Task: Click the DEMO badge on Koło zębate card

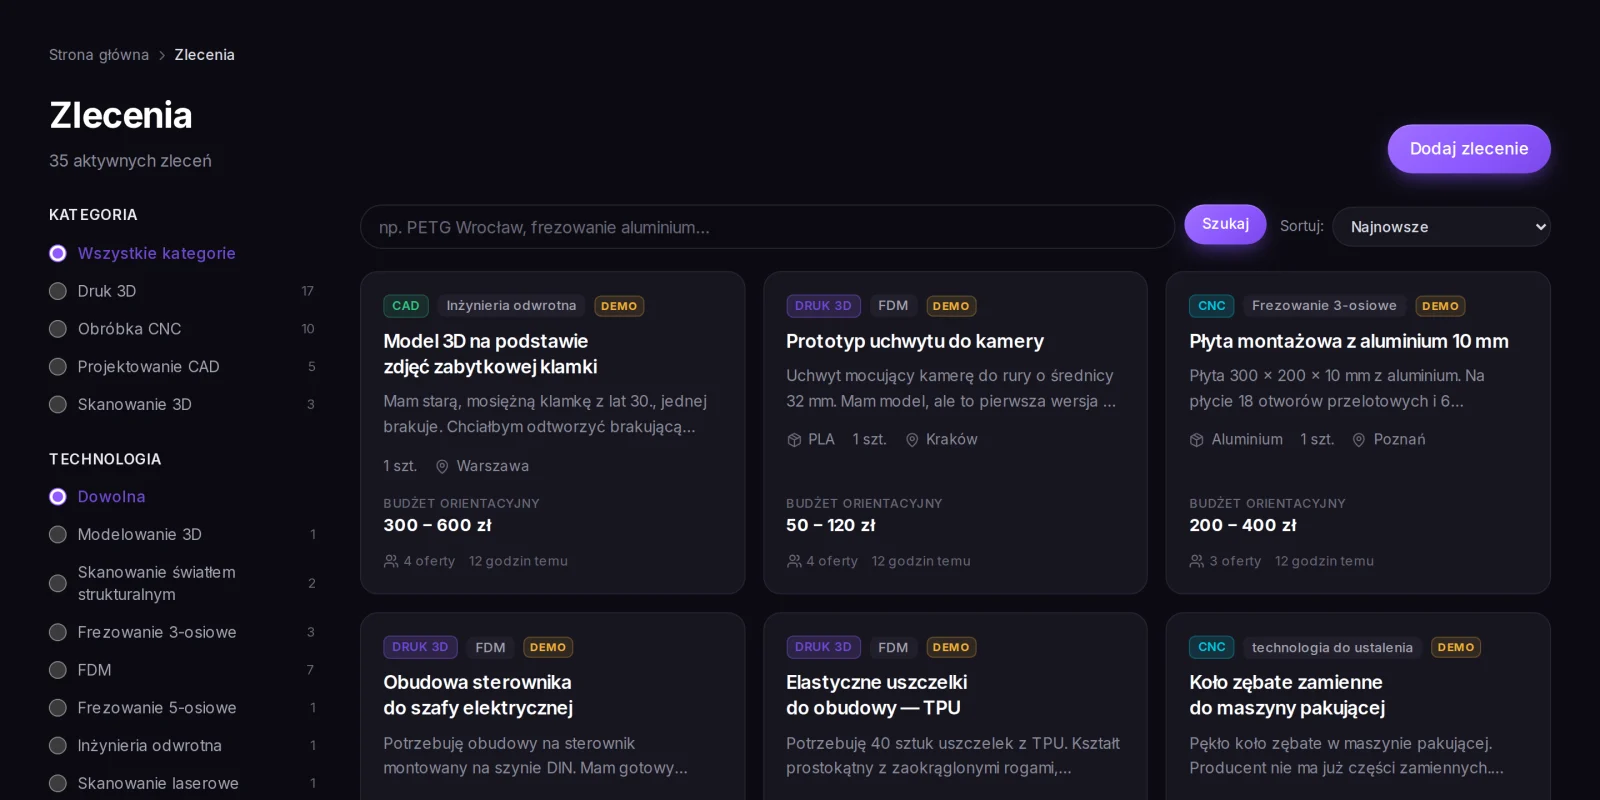Action: (x=1456, y=647)
